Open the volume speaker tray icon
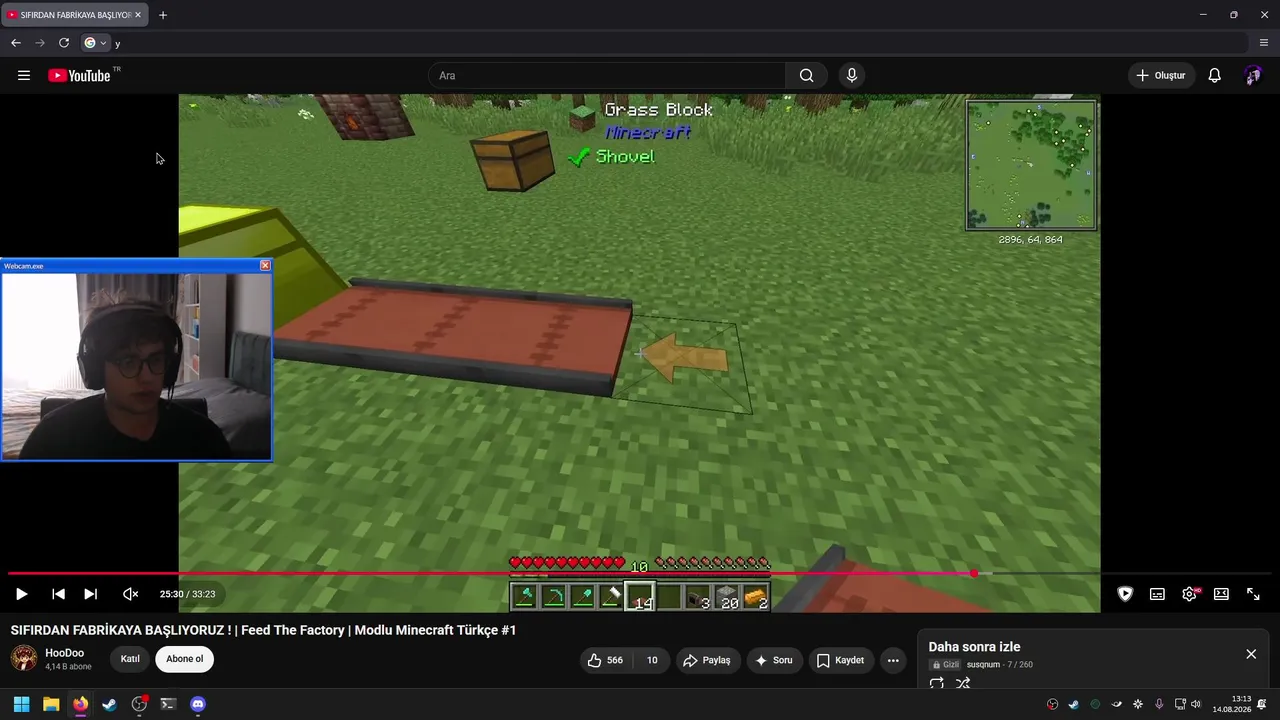This screenshot has height=720, width=1280. click(1196, 704)
